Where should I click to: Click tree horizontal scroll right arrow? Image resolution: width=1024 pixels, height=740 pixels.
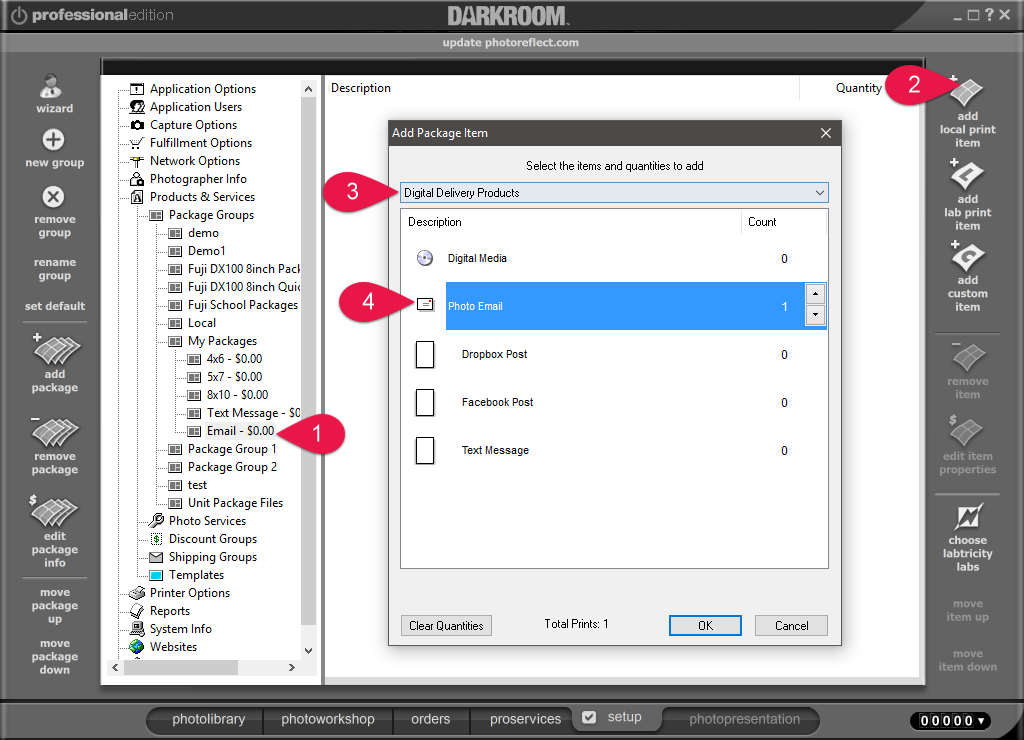click(x=291, y=668)
